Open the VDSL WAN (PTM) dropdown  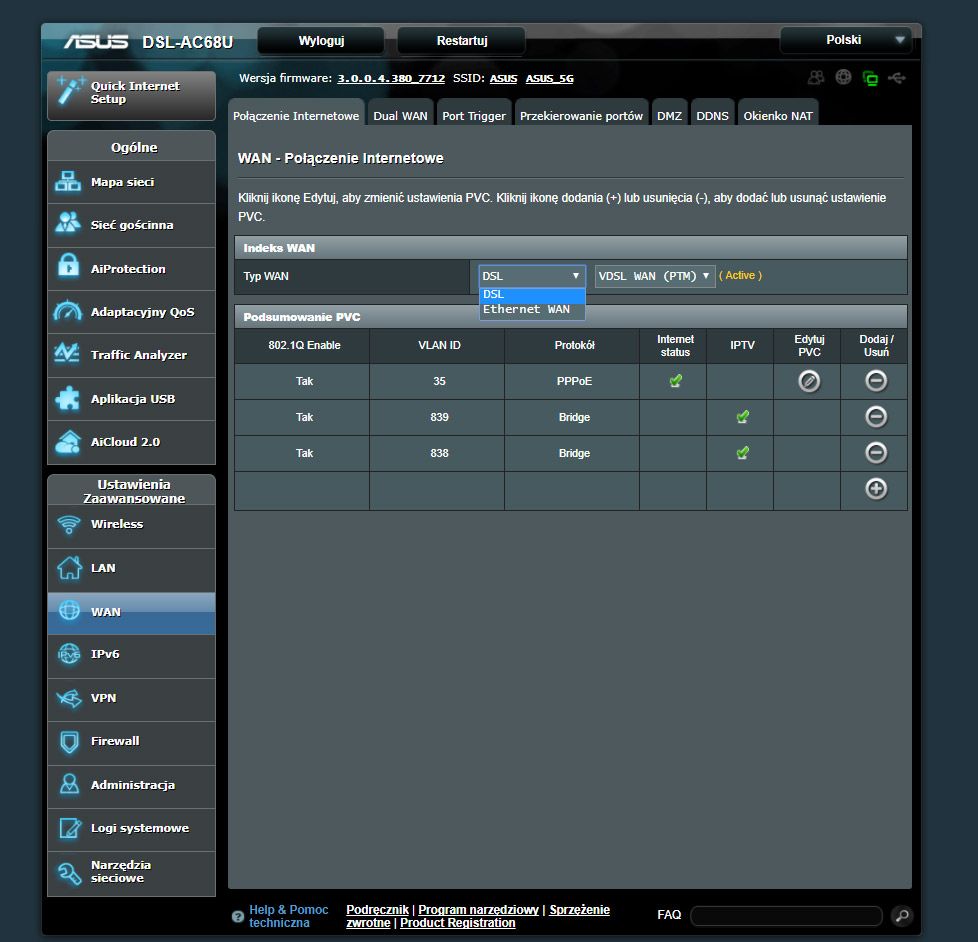click(655, 276)
